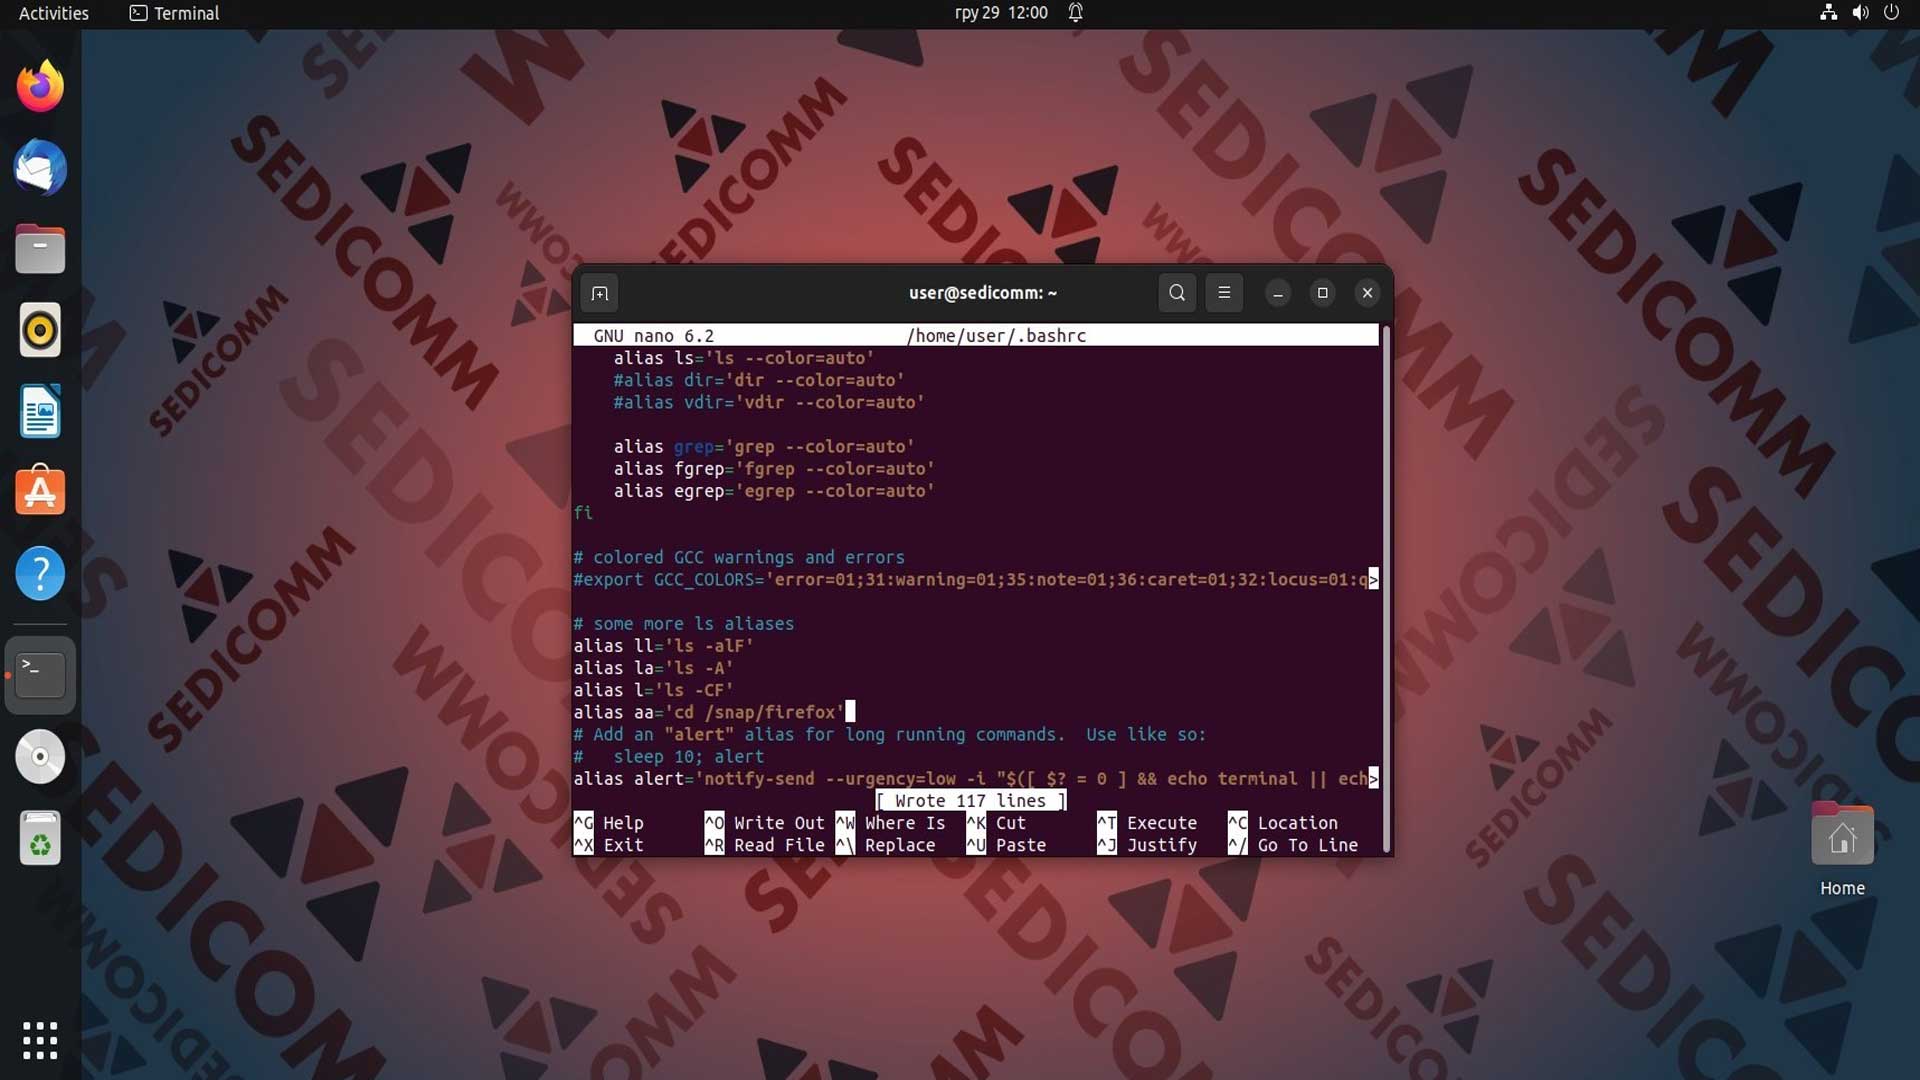The image size is (1920, 1080).
Task: Open Firefox from the dock
Action: tap(40, 87)
